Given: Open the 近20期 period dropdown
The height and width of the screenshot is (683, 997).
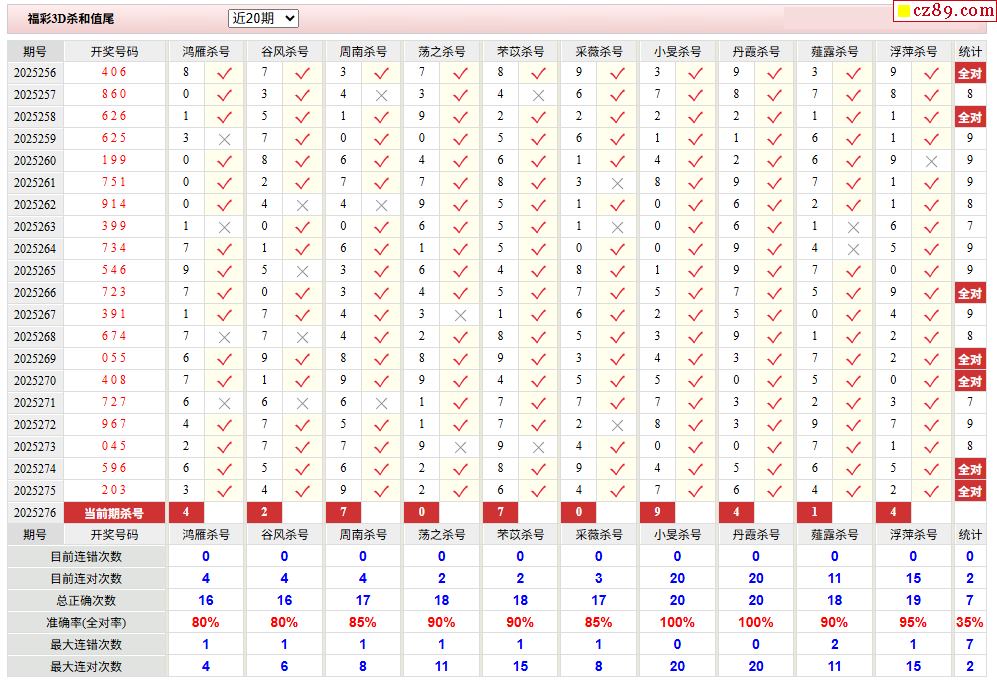Looking at the screenshot, I should click(x=263, y=18).
